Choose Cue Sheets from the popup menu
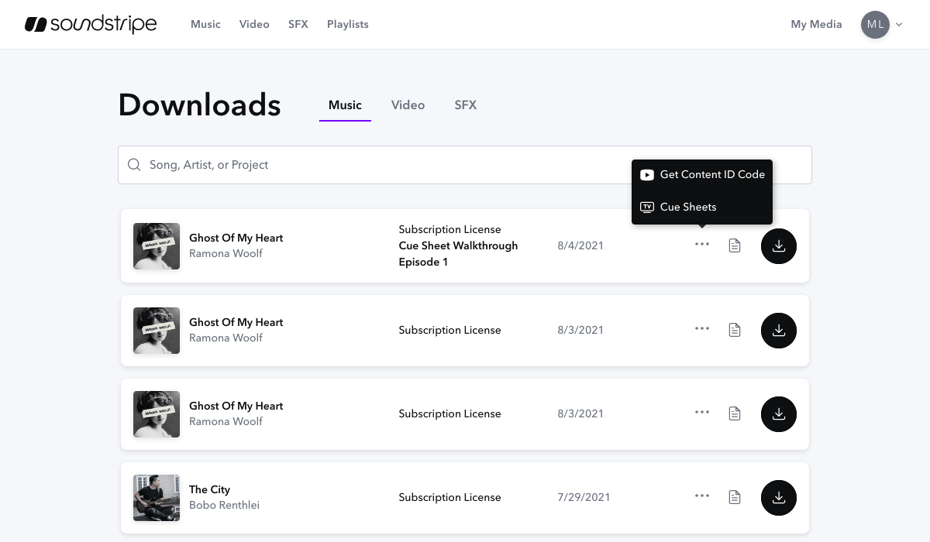The width and height of the screenshot is (930, 542). (x=688, y=207)
